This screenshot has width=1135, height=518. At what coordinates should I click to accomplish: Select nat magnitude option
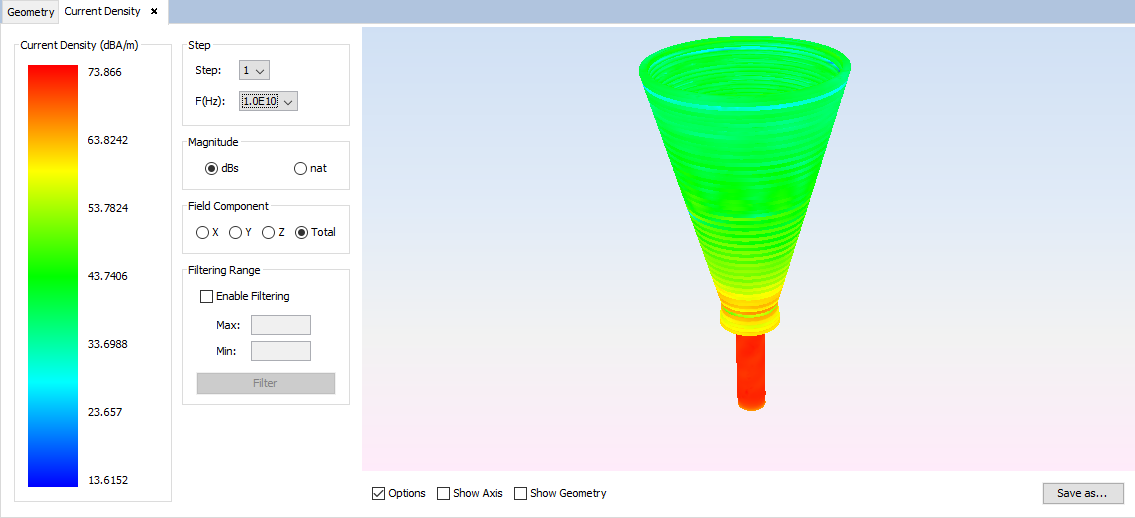coord(300,168)
